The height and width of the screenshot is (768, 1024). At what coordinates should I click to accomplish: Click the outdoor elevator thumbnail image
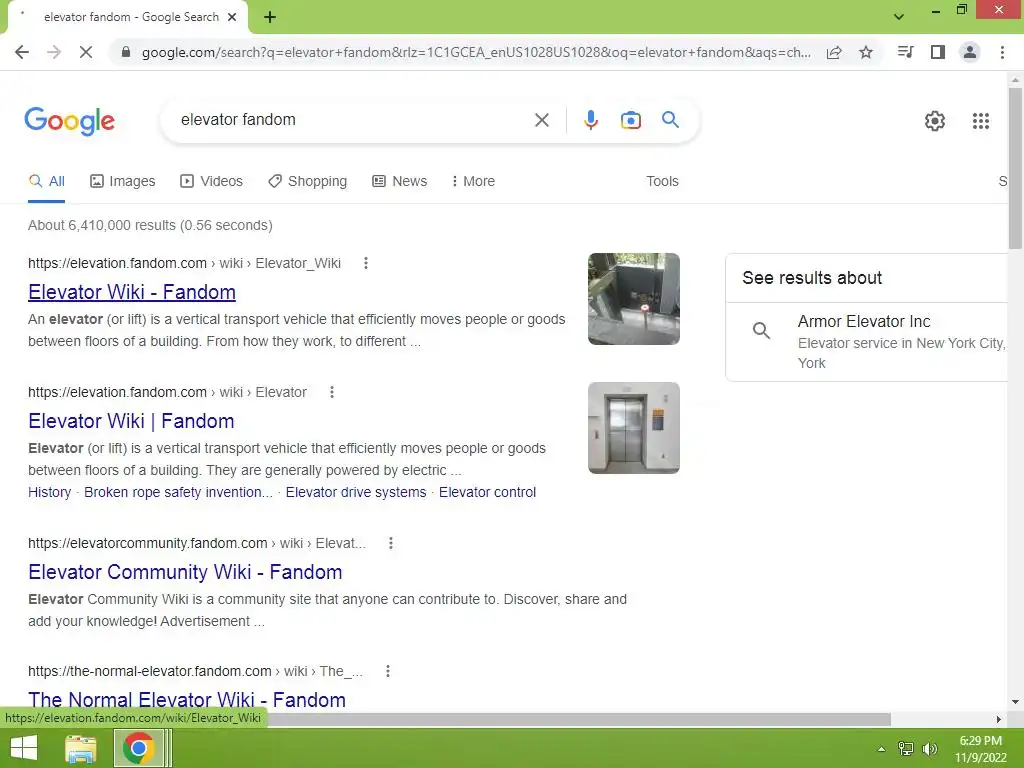pos(633,299)
